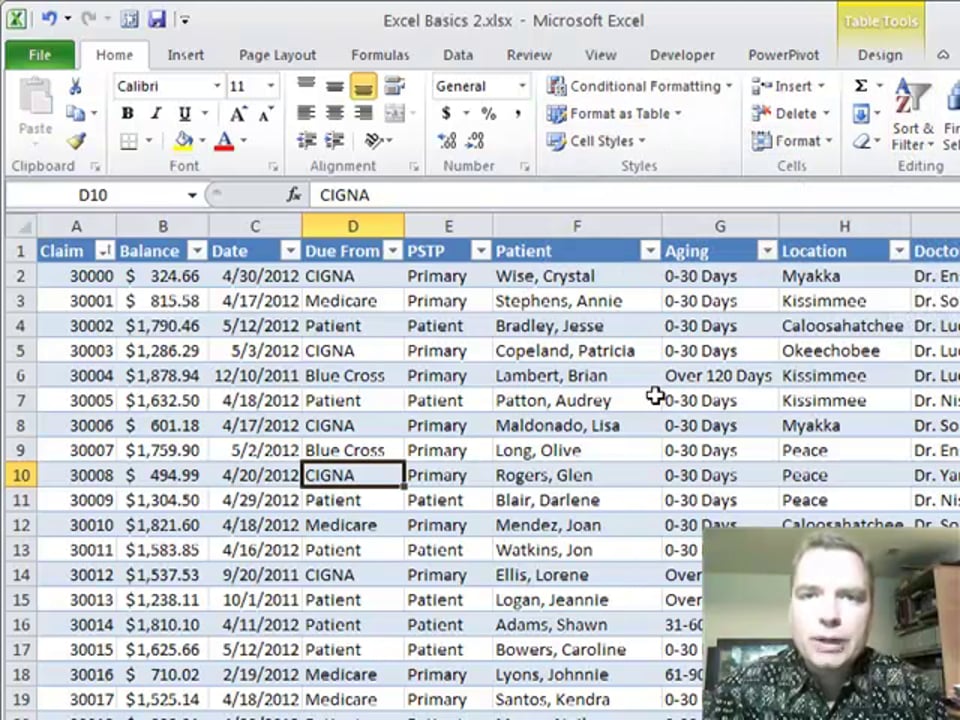Open the Patient column filter dropdown

click(x=650, y=250)
